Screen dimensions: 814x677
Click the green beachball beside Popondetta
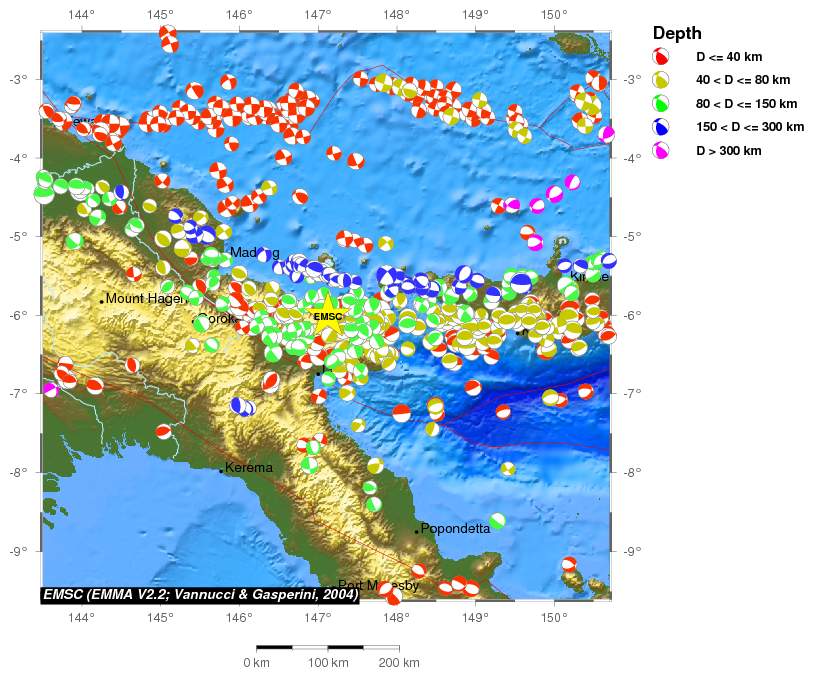coord(497,520)
